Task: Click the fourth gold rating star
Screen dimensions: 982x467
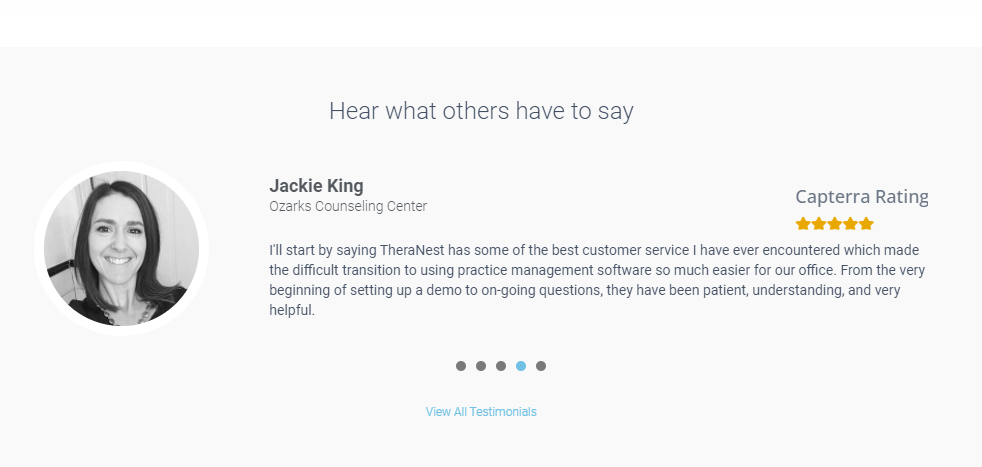Action: point(850,223)
